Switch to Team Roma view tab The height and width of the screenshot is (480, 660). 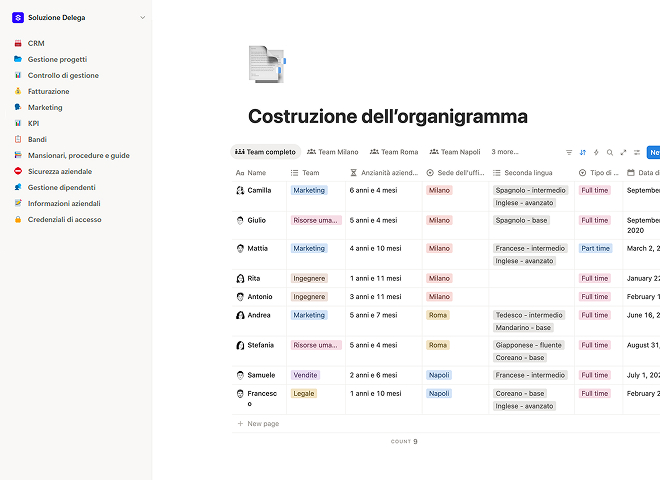[394, 152]
